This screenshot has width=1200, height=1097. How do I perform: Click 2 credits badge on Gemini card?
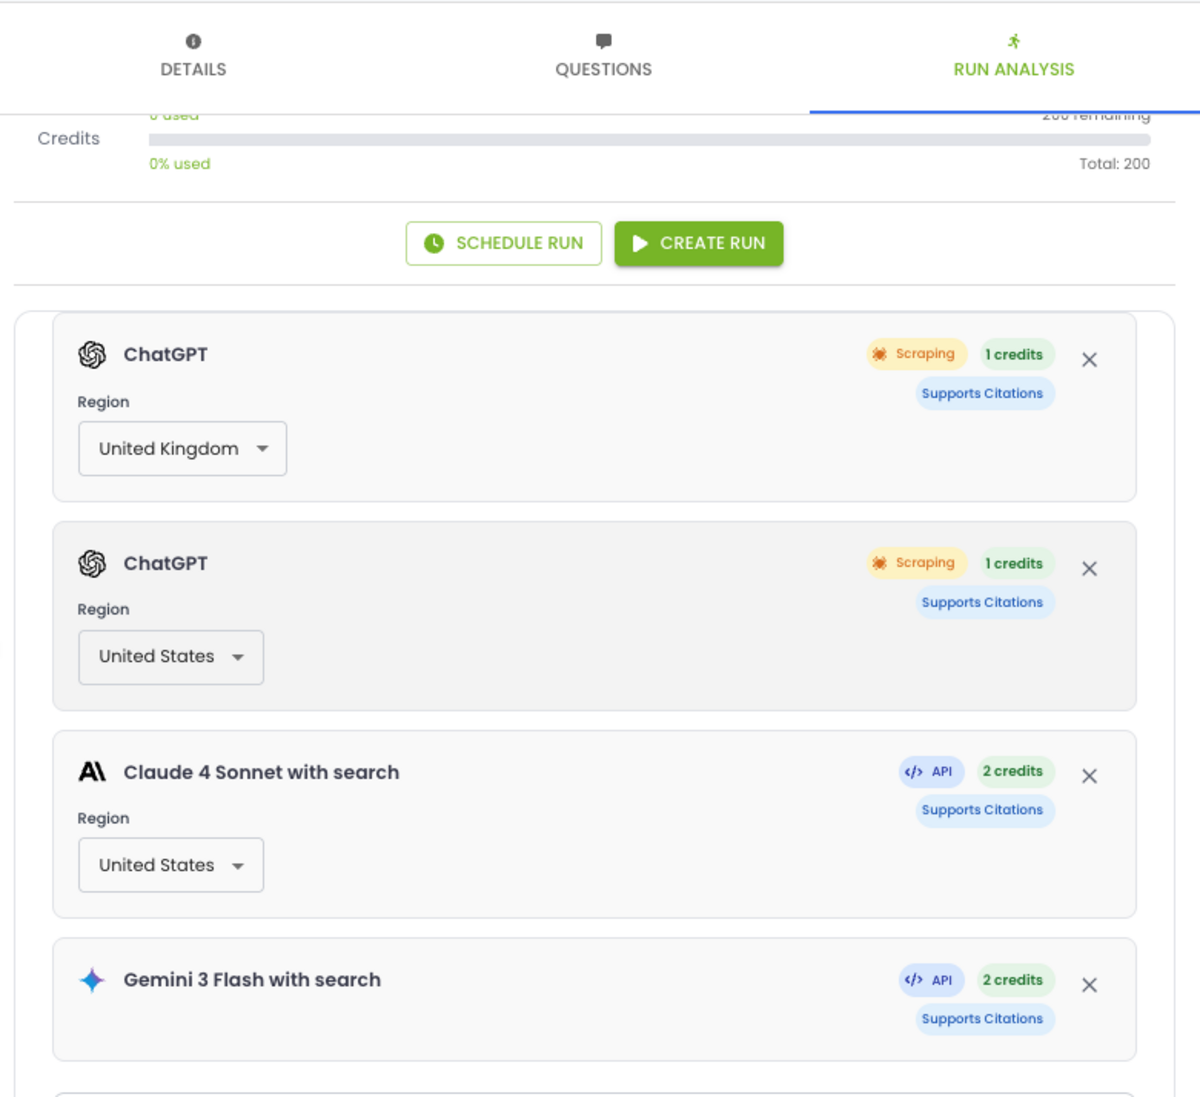coord(1015,980)
